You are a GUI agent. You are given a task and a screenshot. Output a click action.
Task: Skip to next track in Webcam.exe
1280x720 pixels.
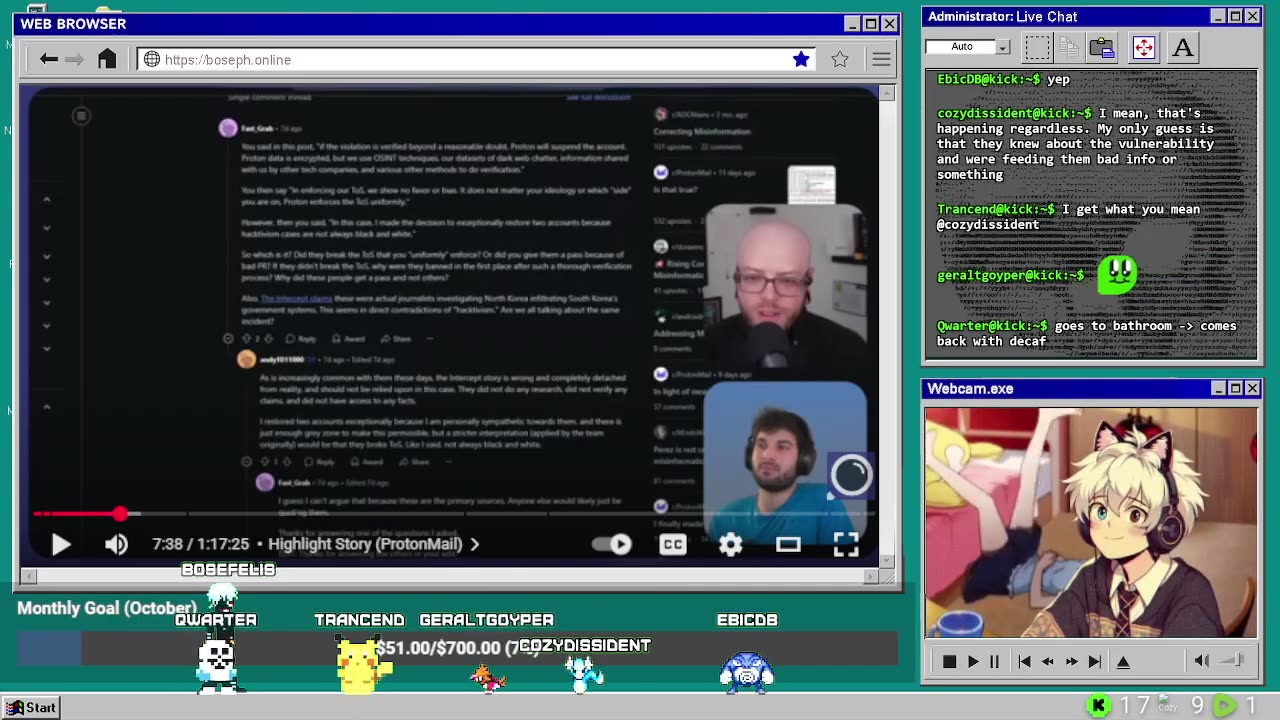coord(1095,661)
